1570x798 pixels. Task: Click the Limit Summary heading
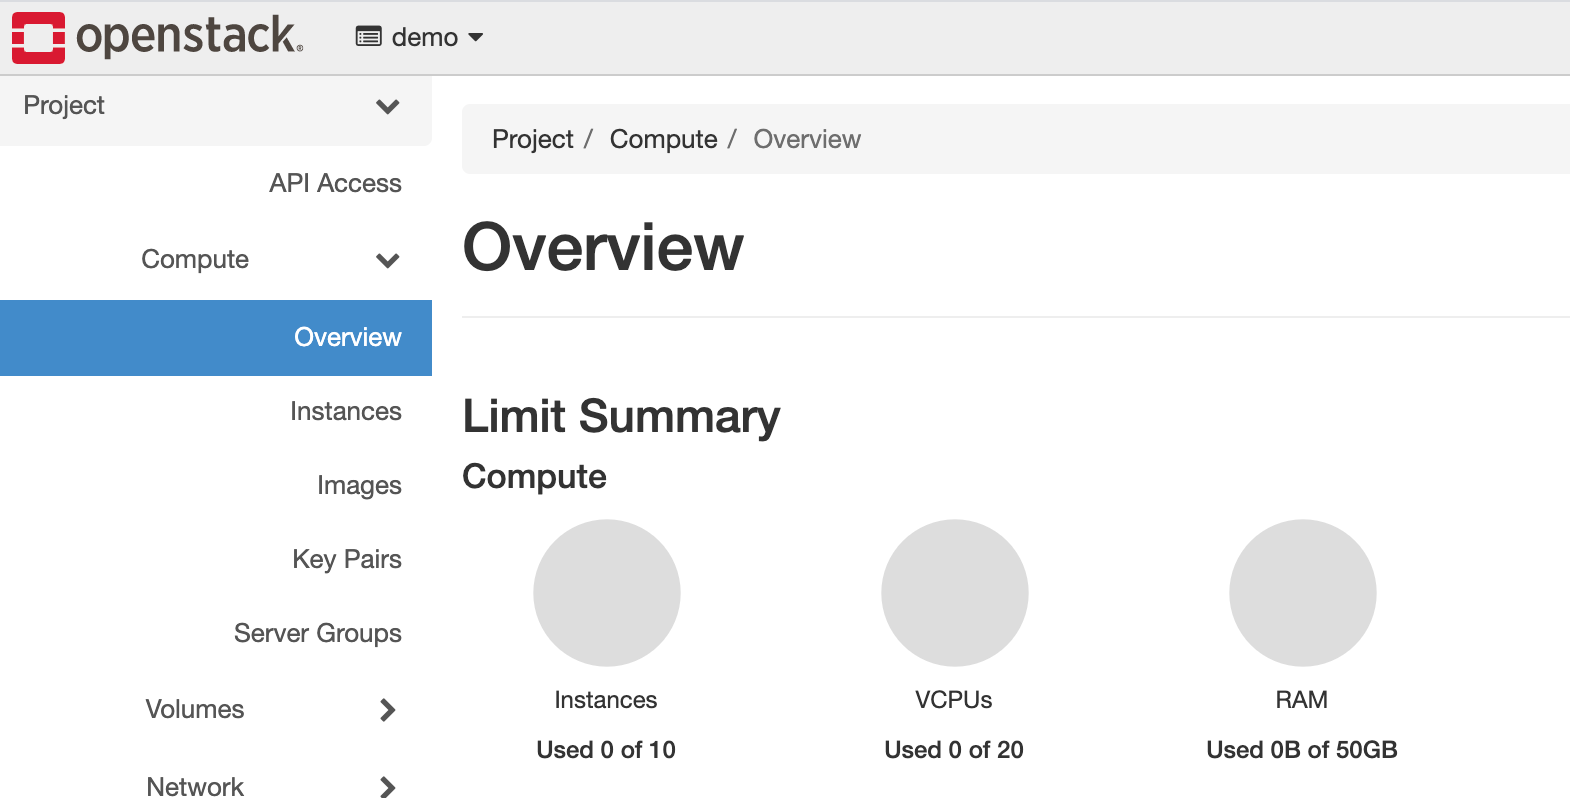pyautogui.click(x=621, y=416)
